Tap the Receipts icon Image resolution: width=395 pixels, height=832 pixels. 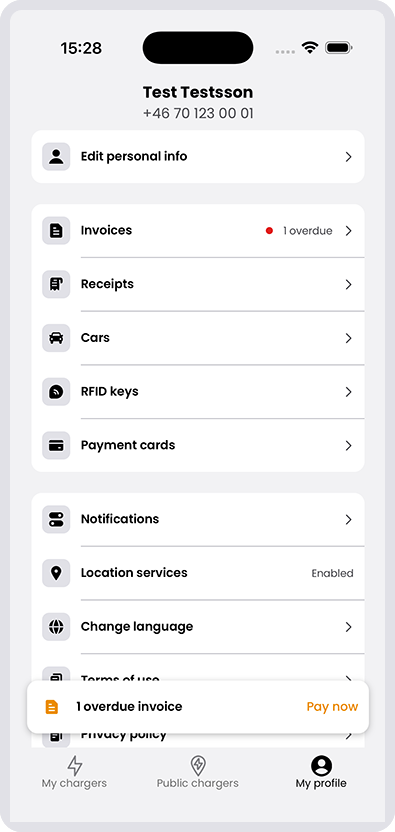pyautogui.click(x=56, y=284)
